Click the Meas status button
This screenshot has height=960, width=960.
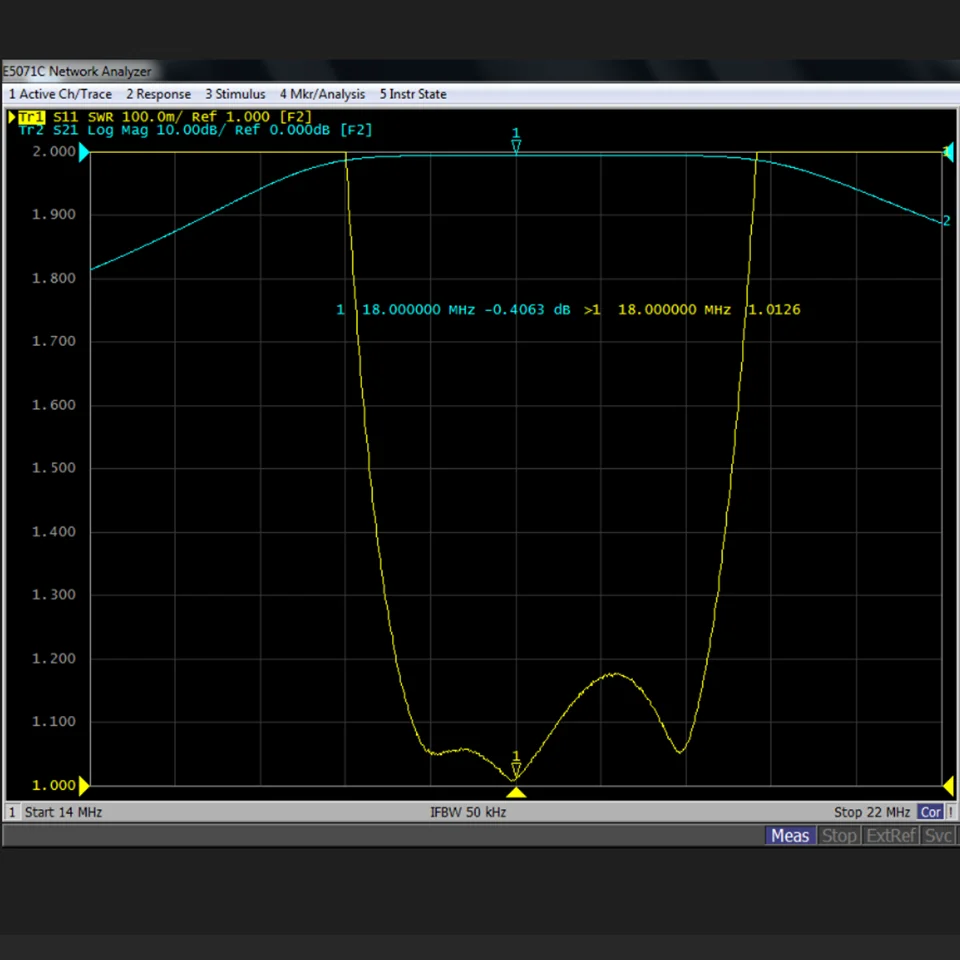pyautogui.click(x=790, y=836)
